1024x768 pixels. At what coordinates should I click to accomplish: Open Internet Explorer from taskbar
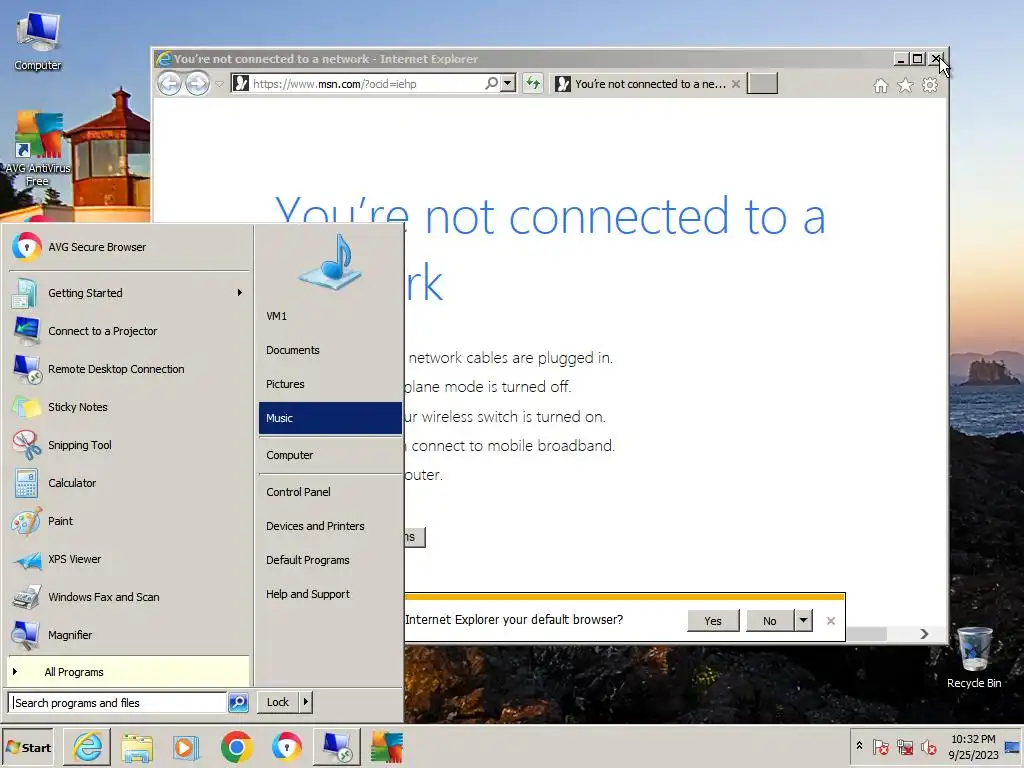(87, 747)
